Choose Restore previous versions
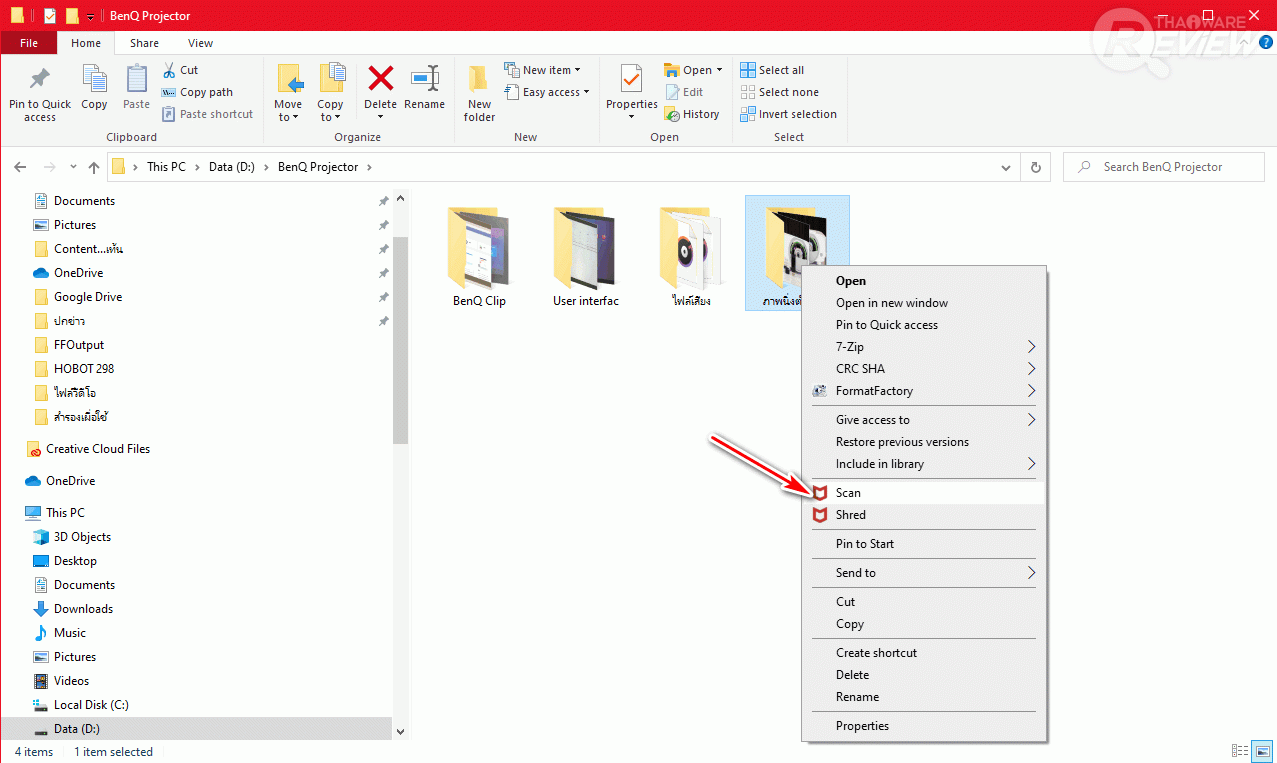Screen dimensions: 1277x763 pos(924,442)
